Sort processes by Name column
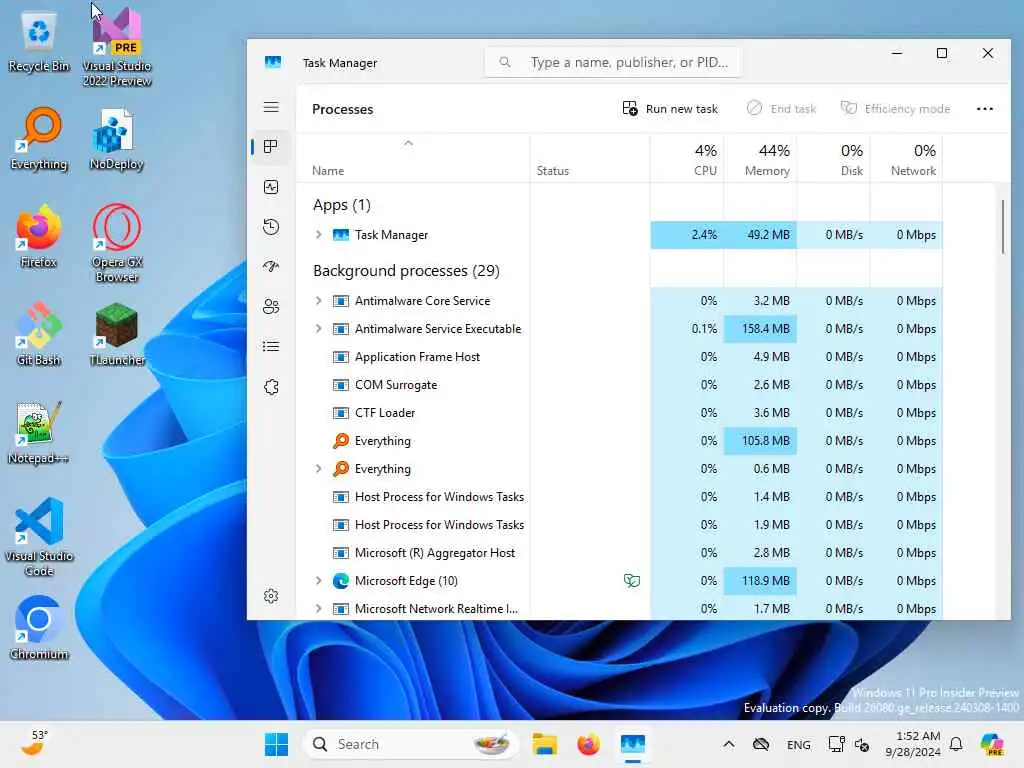The height and width of the screenshot is (768, 1024). pos(413,159)
